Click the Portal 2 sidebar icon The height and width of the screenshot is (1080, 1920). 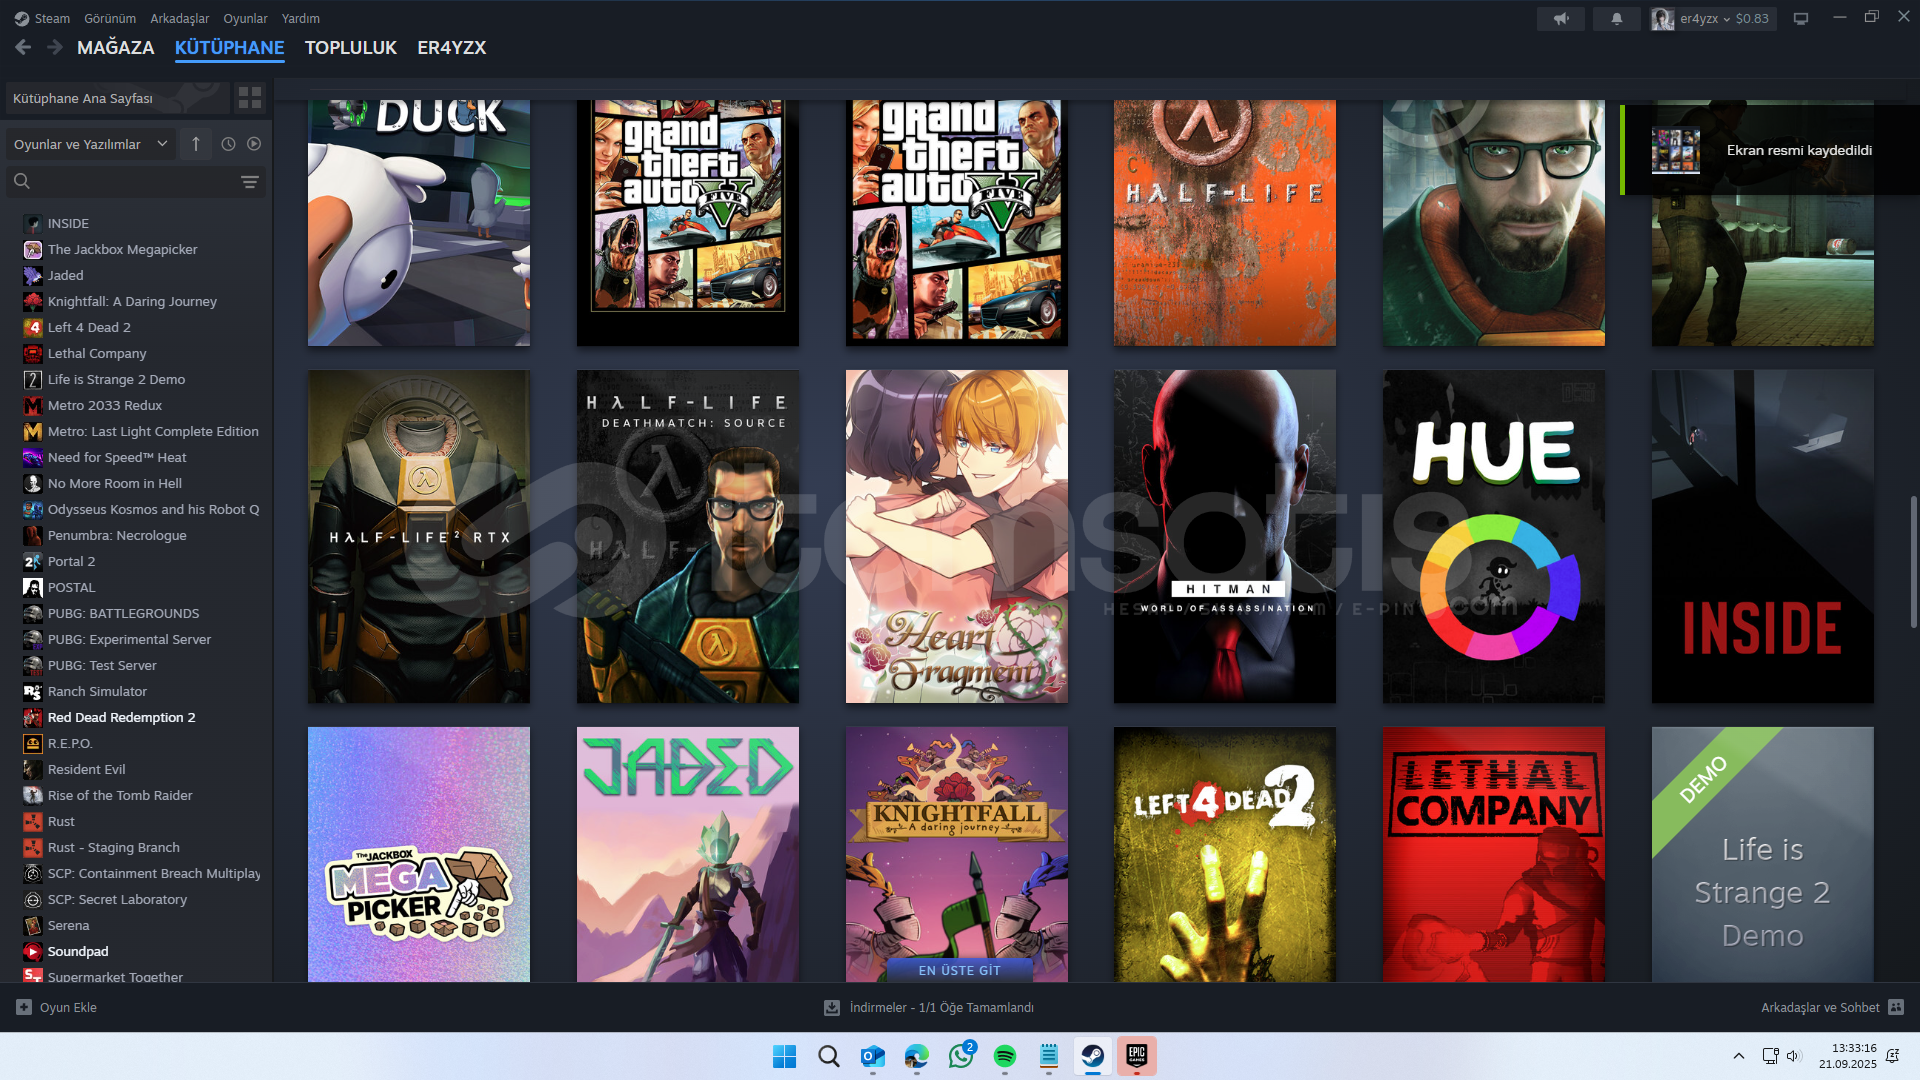33,561
